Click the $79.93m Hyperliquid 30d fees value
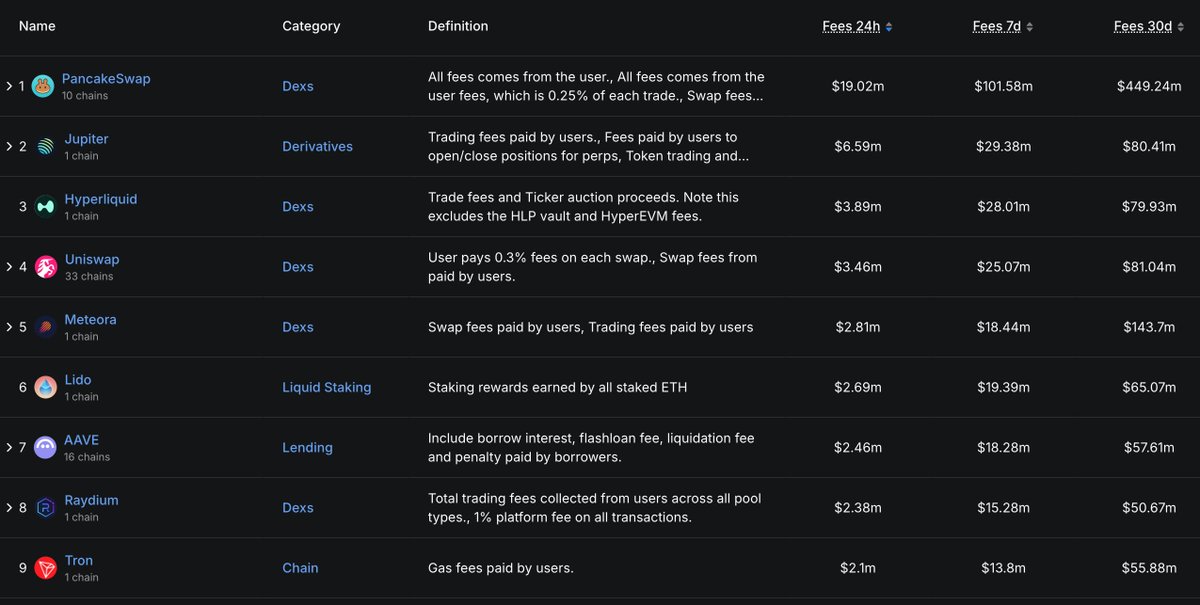The width and height of the screenshot is (1200, 605). [x=1149, y=207]
